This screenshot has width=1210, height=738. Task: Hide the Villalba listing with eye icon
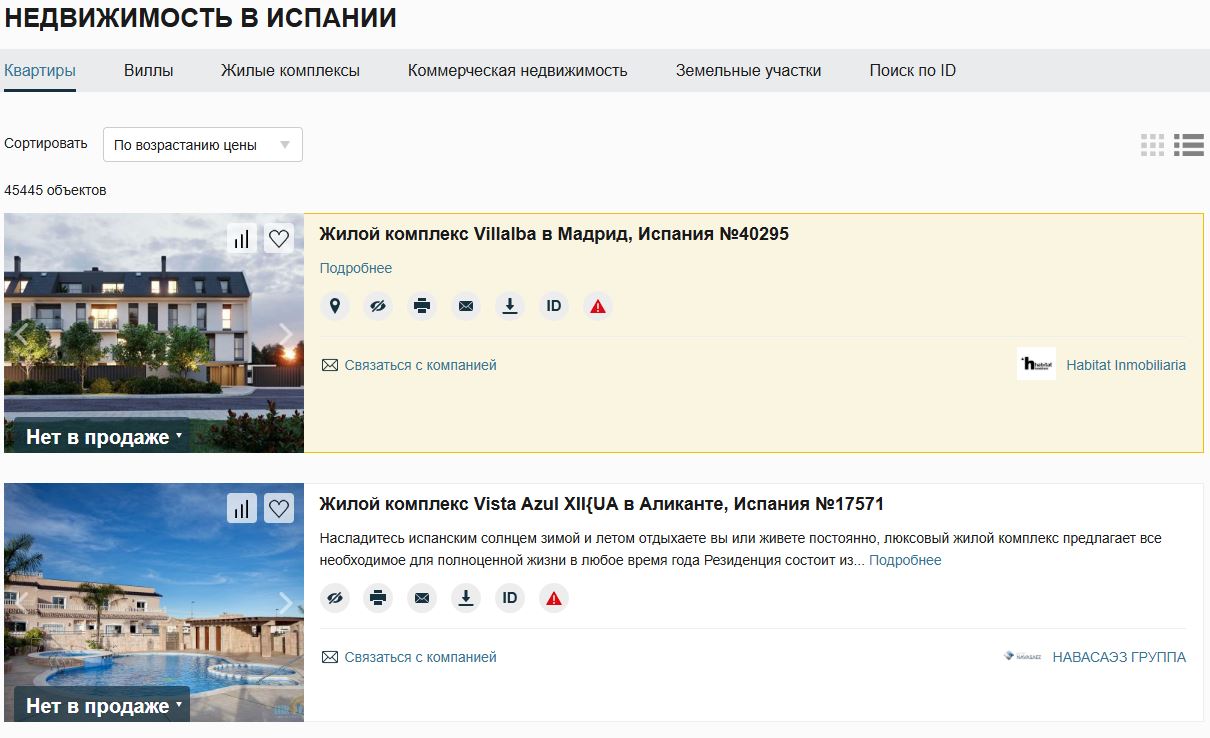tap(378, 306)
